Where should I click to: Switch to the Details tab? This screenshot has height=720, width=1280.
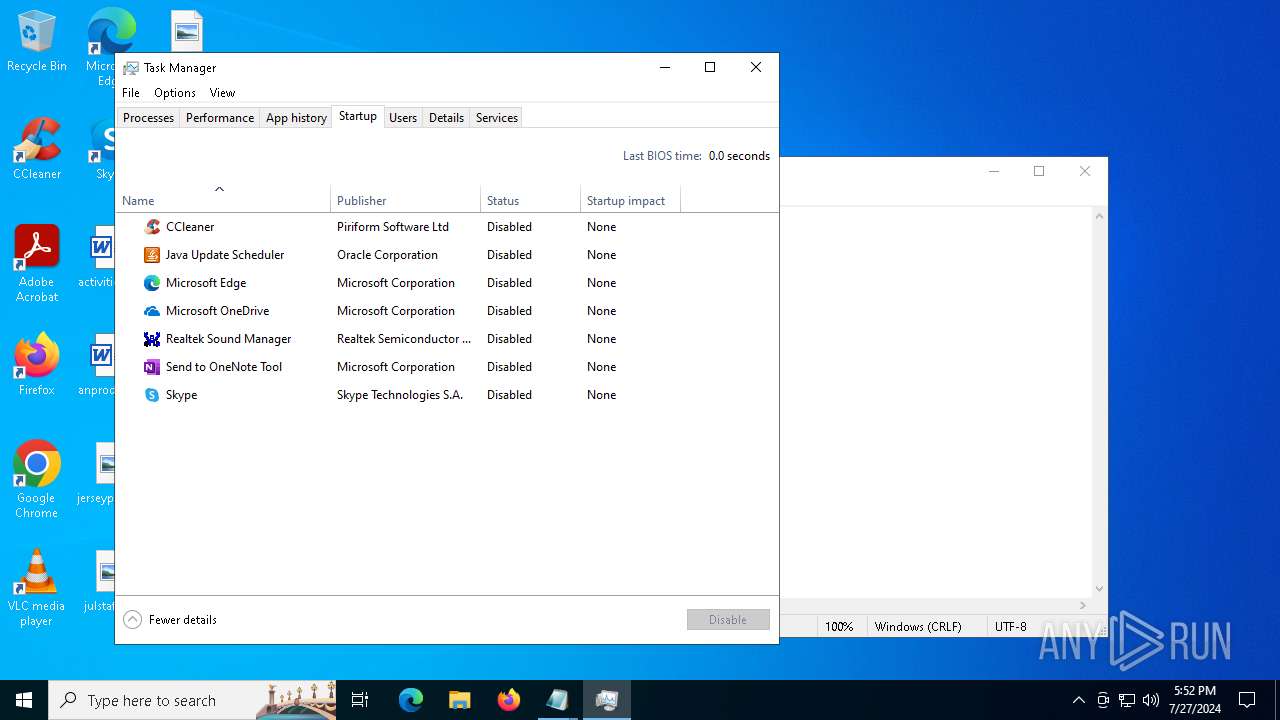[x=446, y=118]
